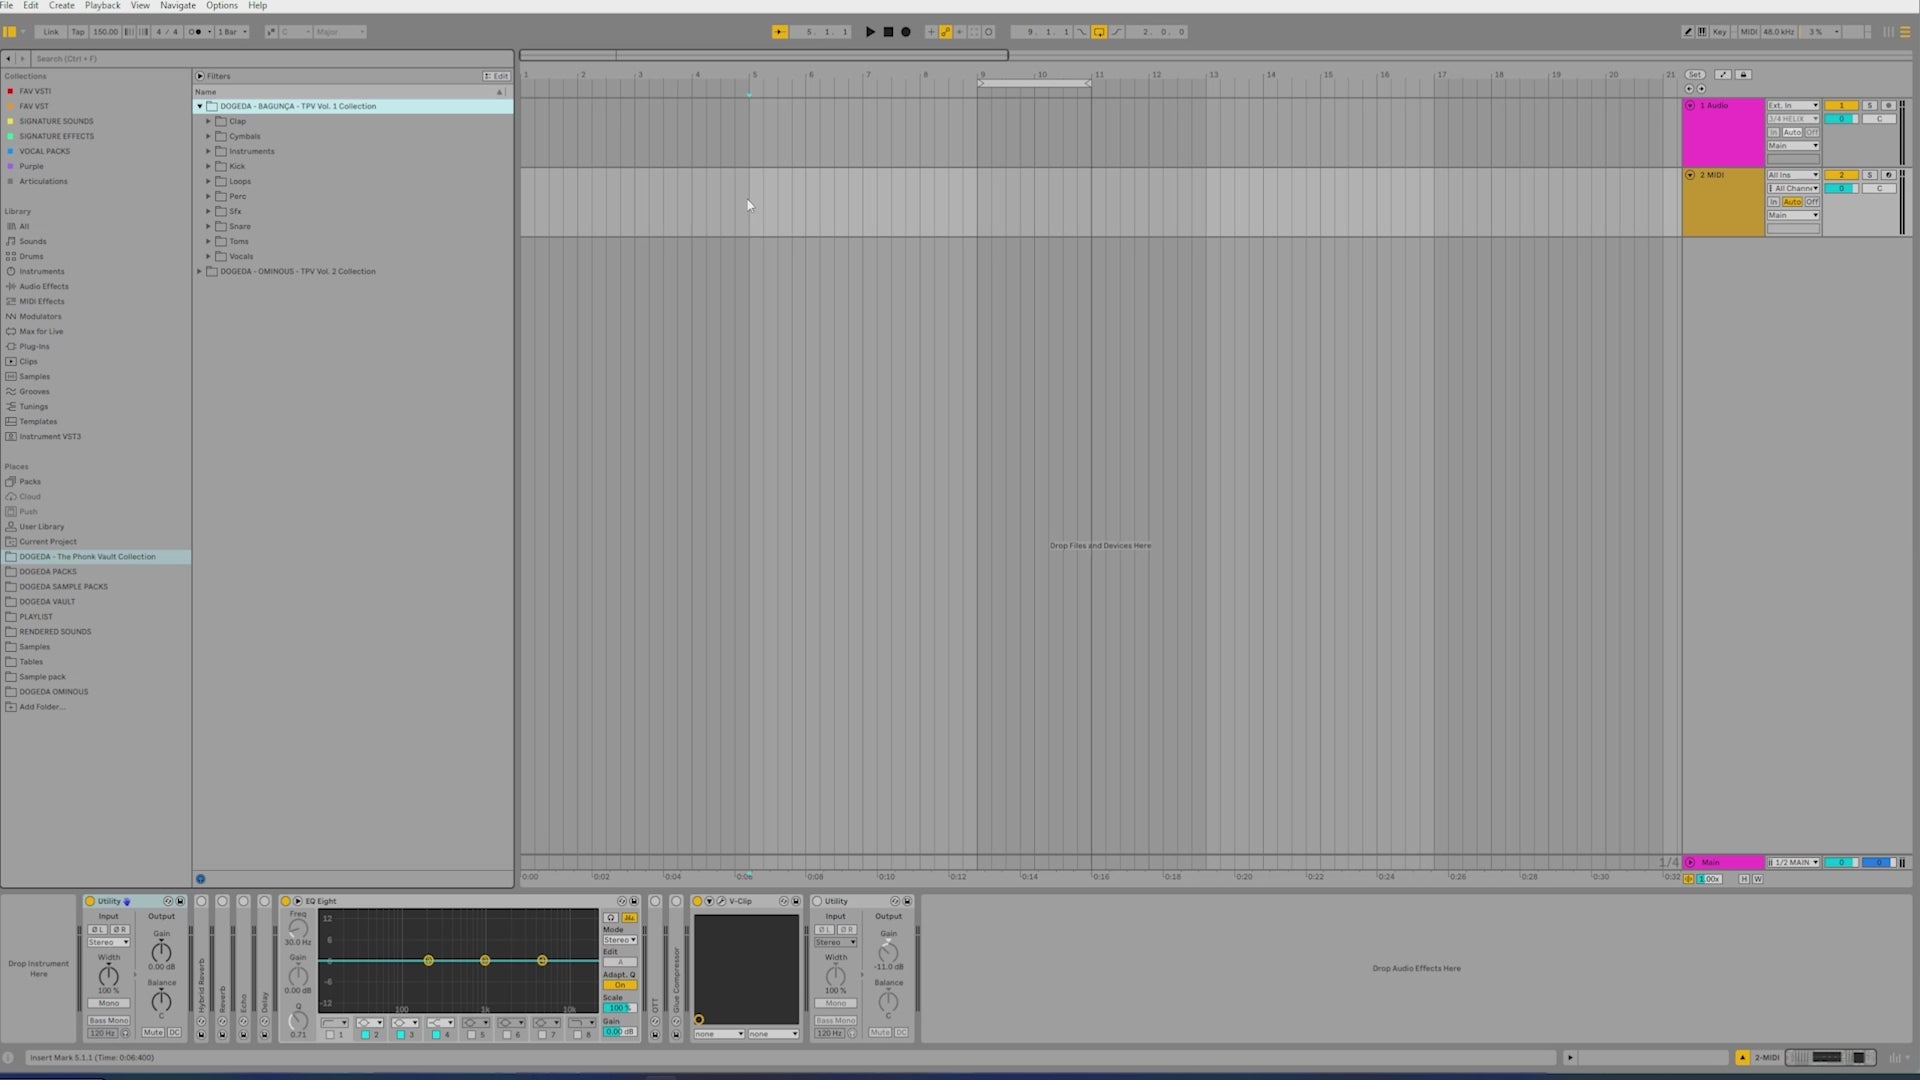Fold the 2 MIDI track
This screenshot has height=1080, width=1920.
point(1690,175)
